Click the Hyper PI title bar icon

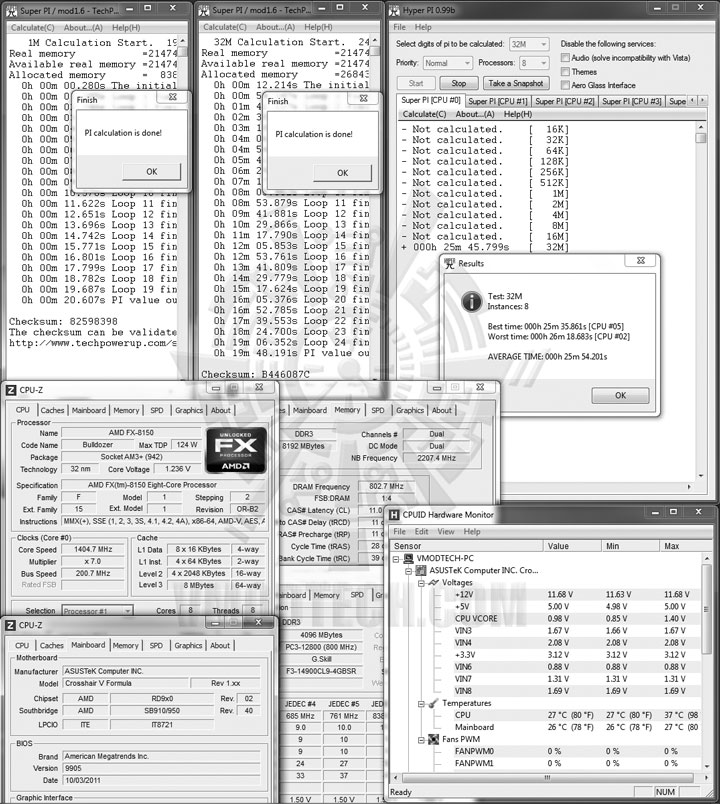click(x=394, y=10)
